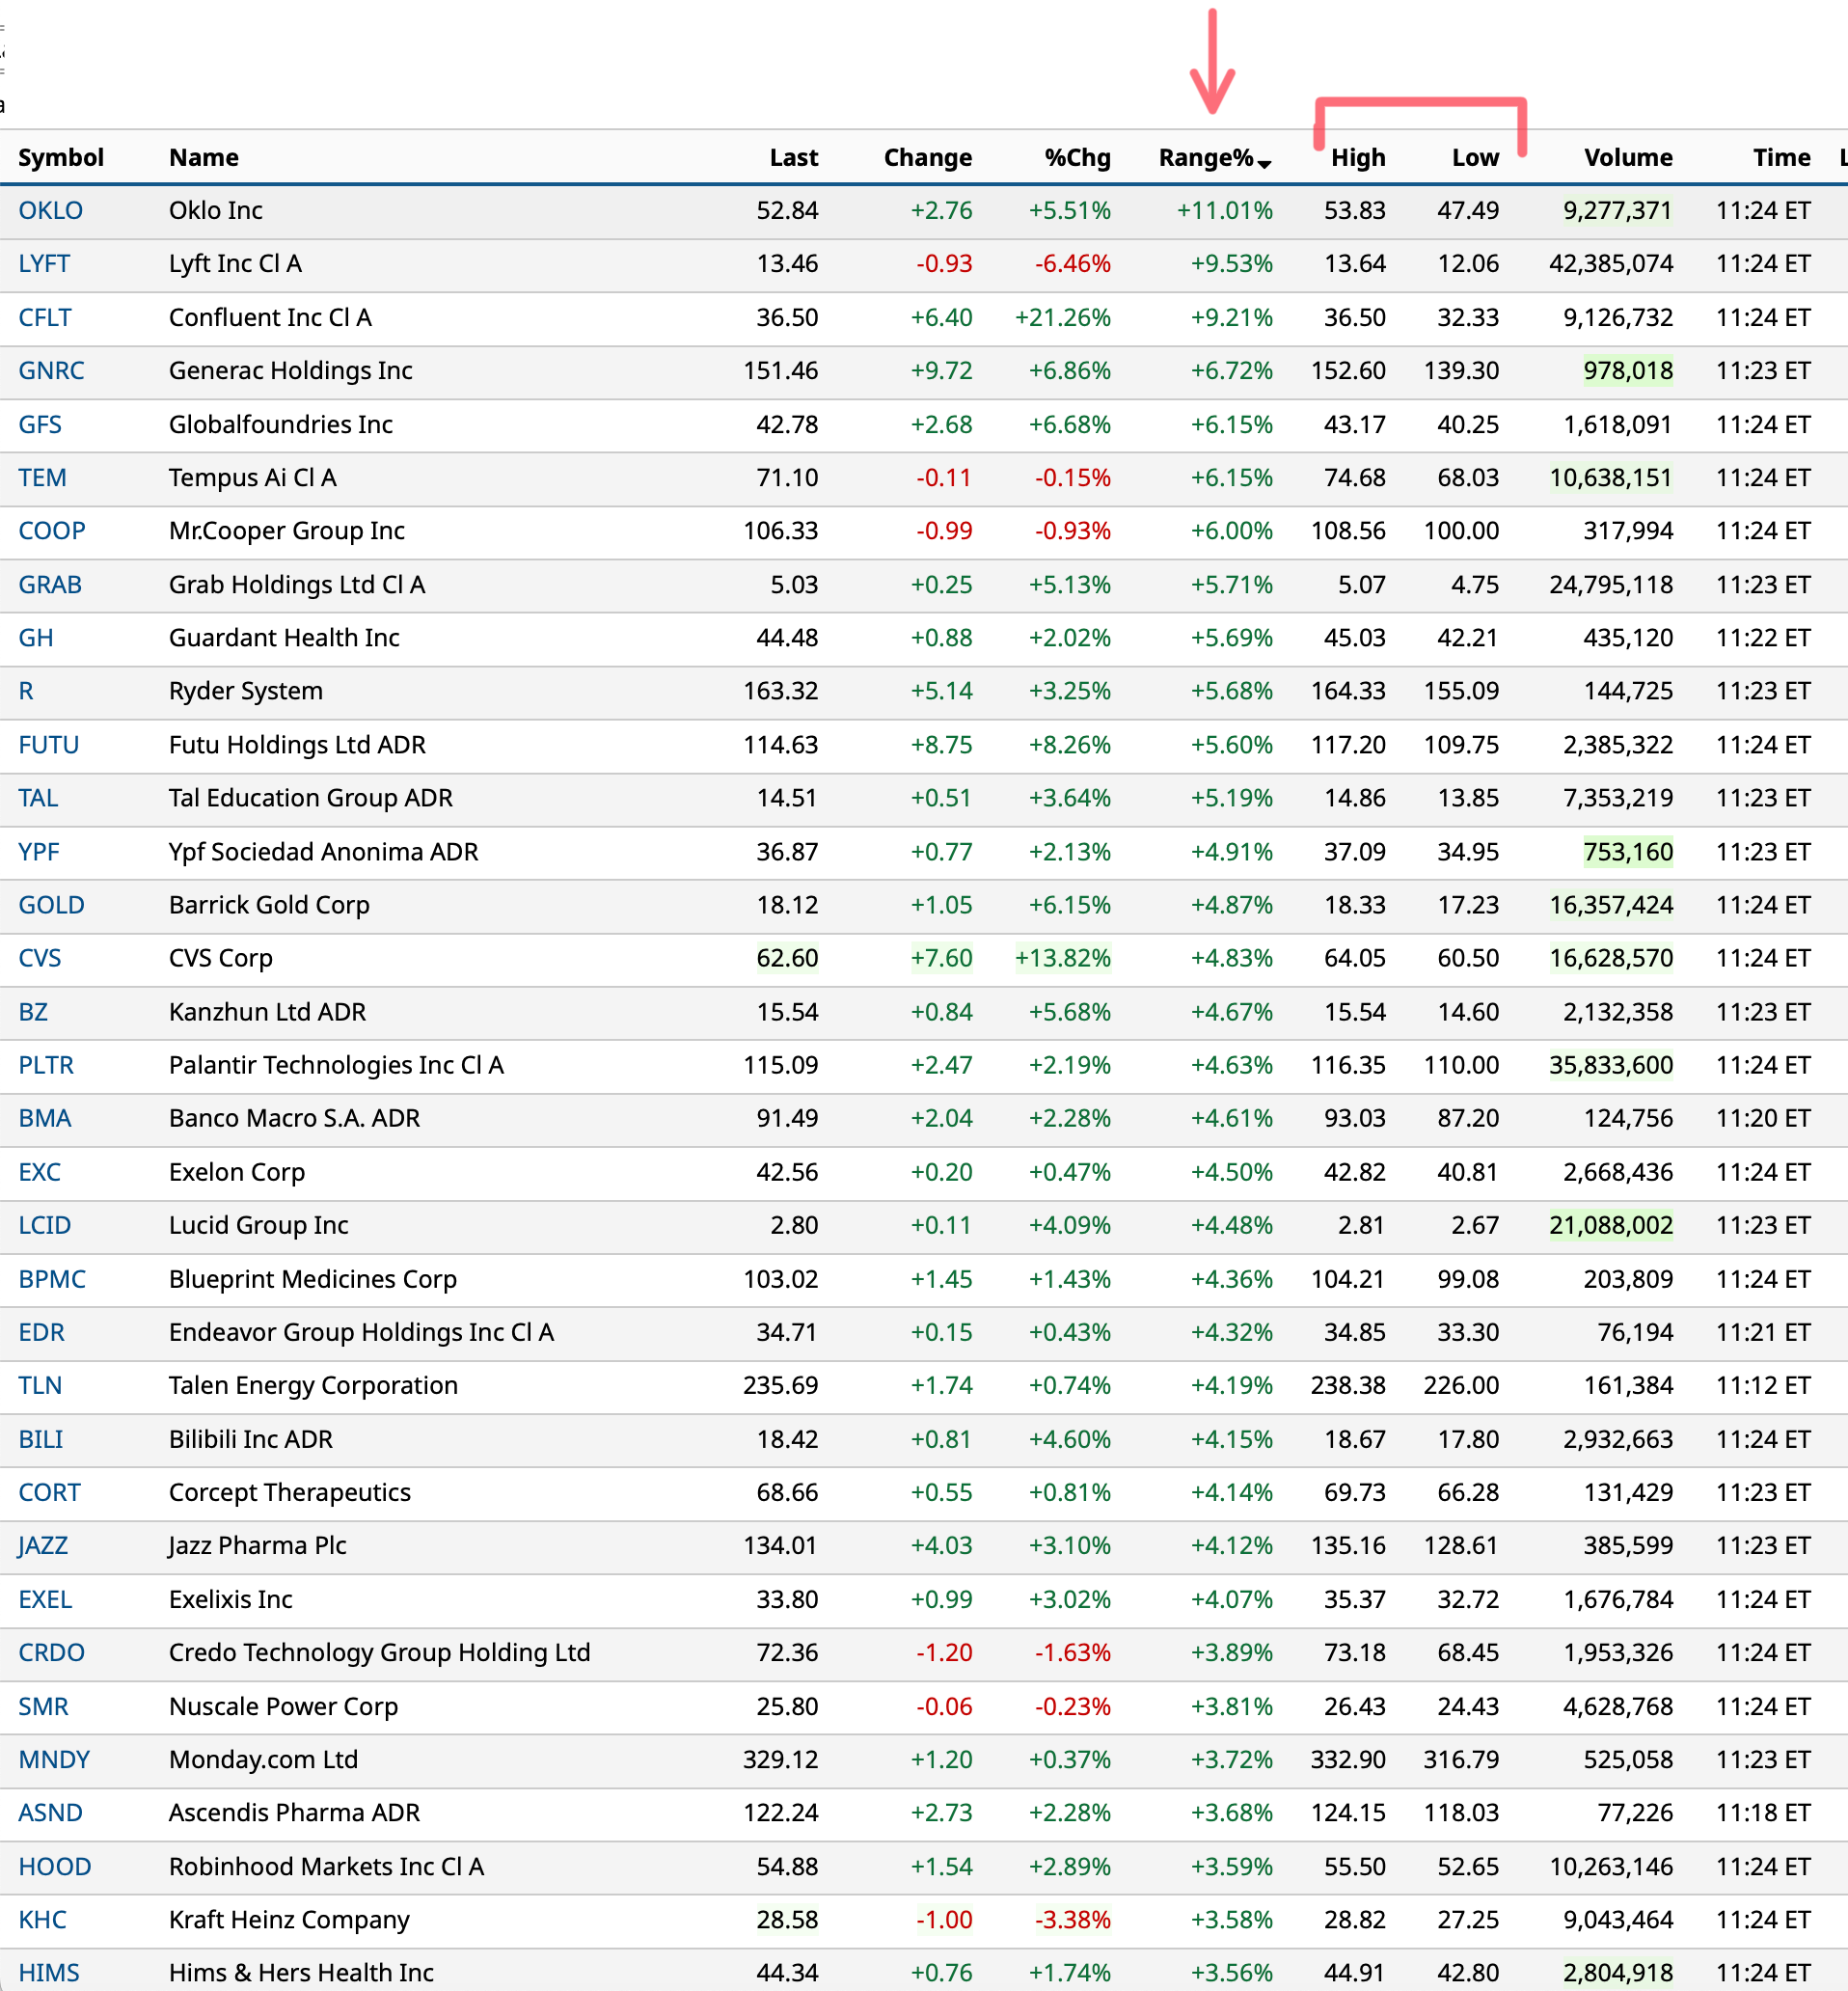The height and width of the screenshot is (1991, 1848).
Task: Open the HIMS ticker symbol link
Action: pos(48,1972)
